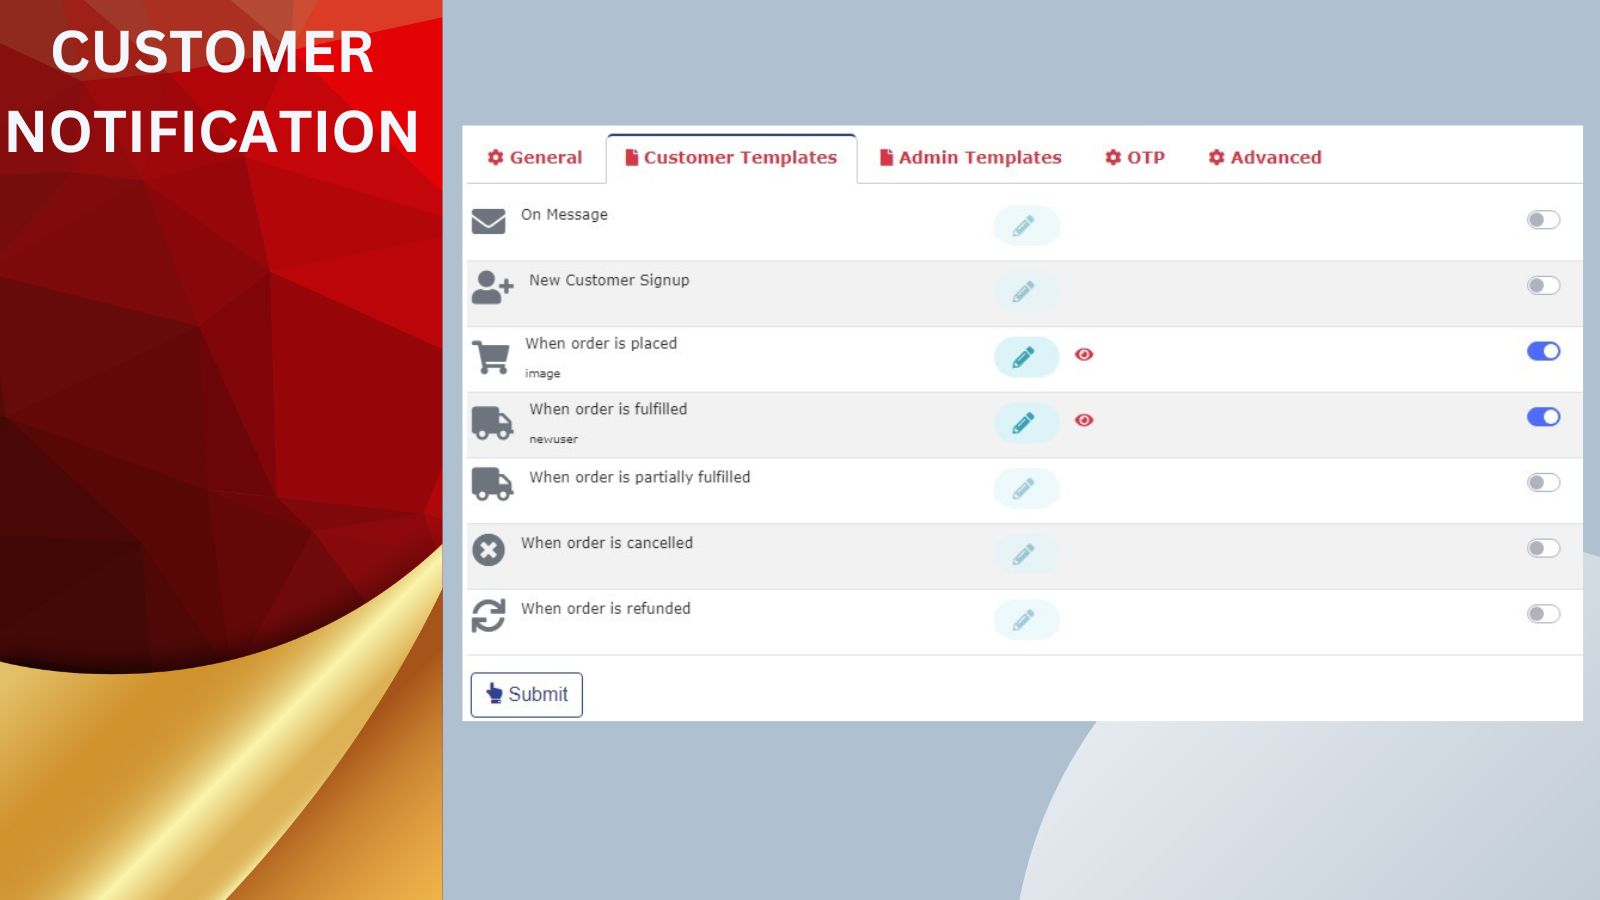Edit the order refunded template pencil
The image size is (1600, 900).
point(1026,620)
